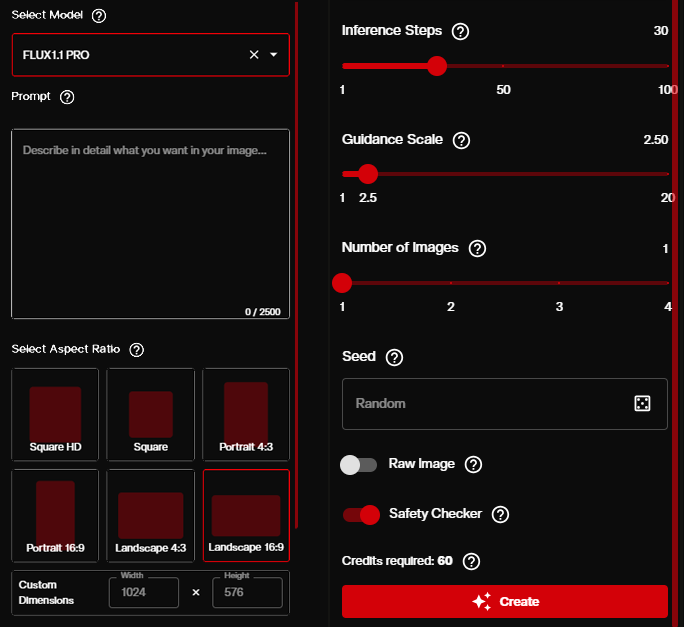This screenshot has height=627, width=684.
Task: Choose the Portrait 4:3 aspect ratio
Action: (246, 414)
